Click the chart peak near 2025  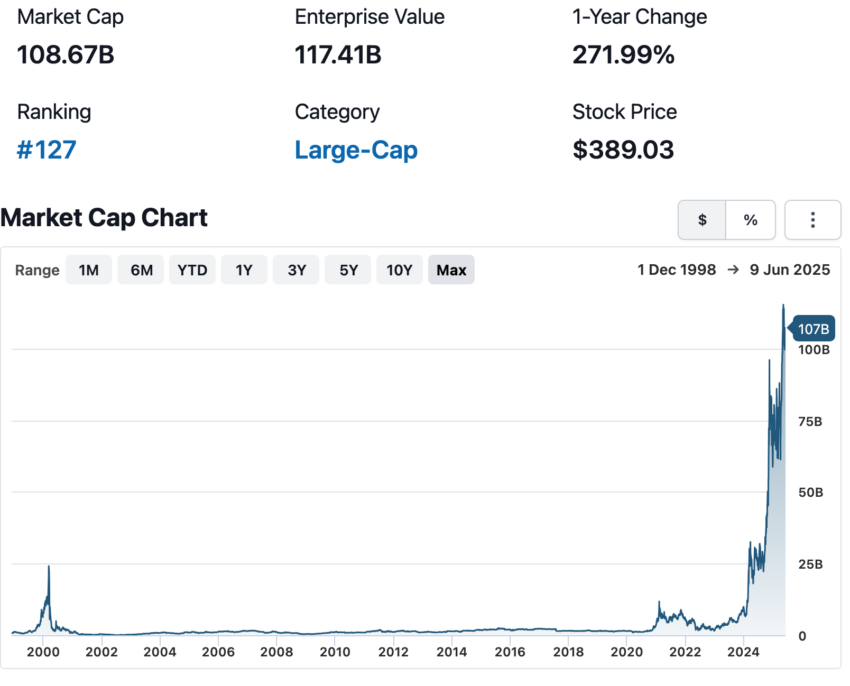(783, 307)
